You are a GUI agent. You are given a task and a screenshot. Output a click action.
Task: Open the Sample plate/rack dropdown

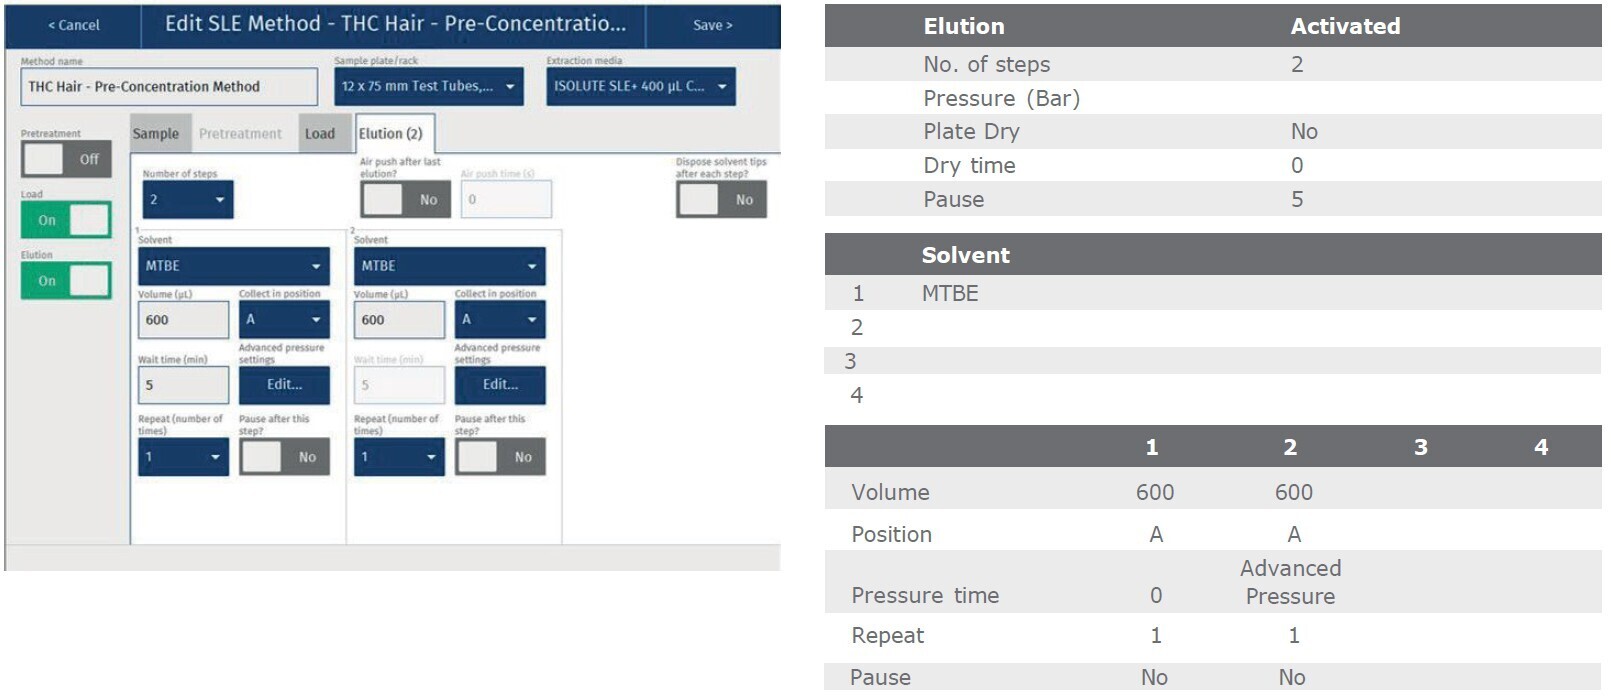[x=428, y=87]
